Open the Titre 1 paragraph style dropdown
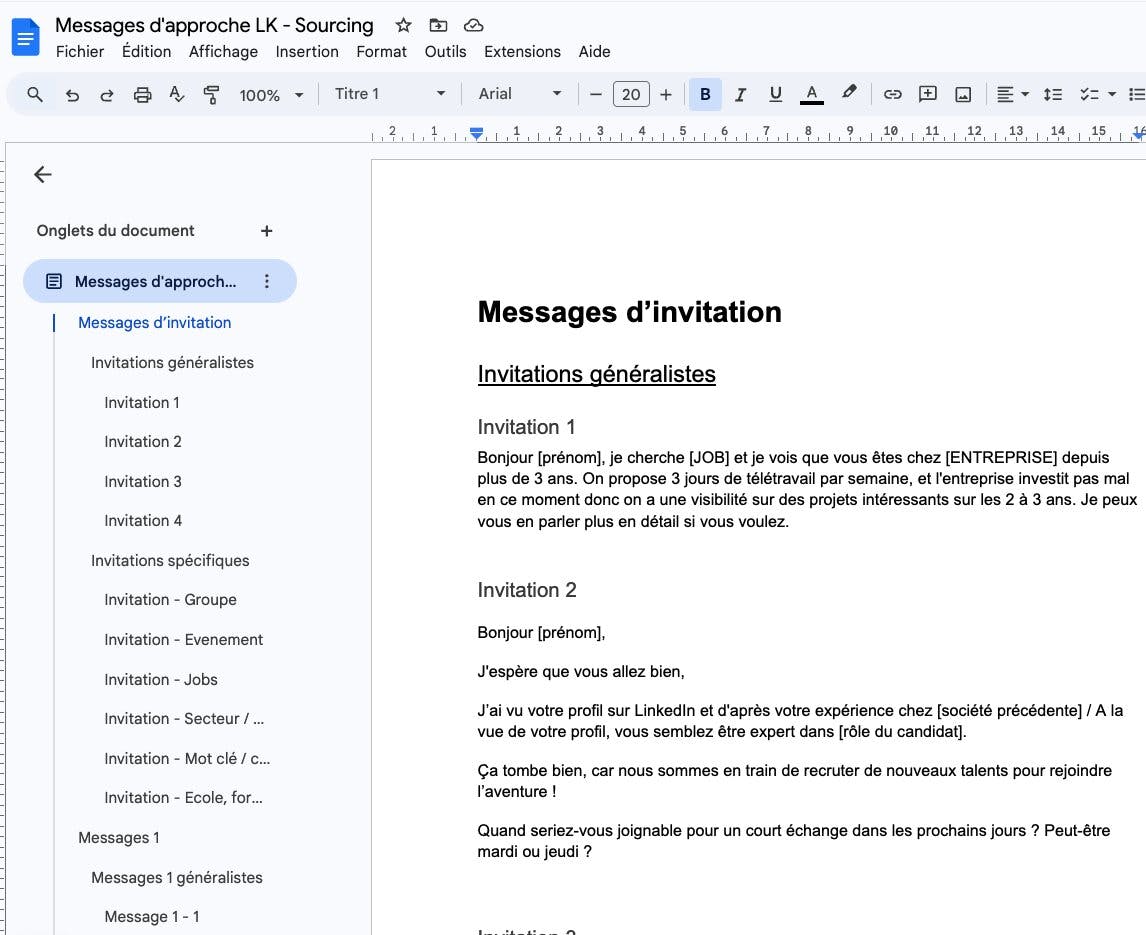The width and height of the screenshot is (1146, 935). point(389,94)
